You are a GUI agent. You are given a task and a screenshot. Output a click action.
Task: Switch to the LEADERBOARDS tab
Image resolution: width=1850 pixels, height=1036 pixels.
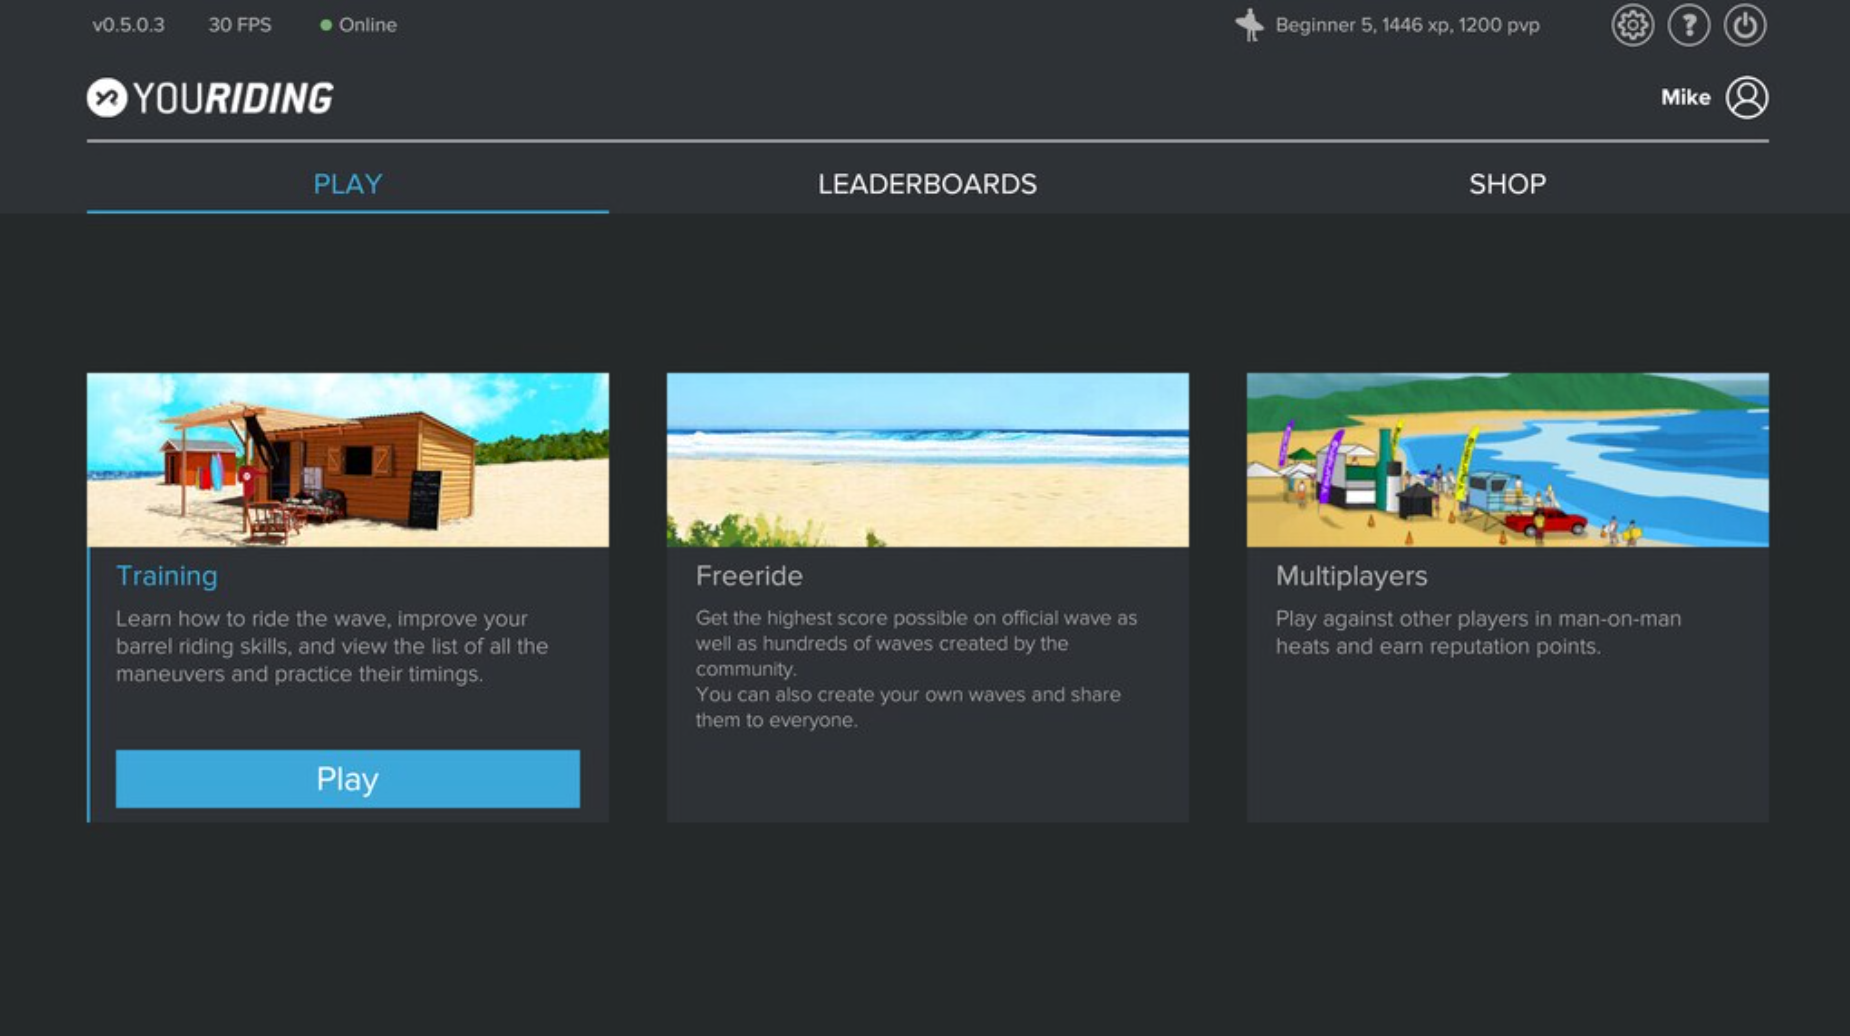[x=926, y=184]
